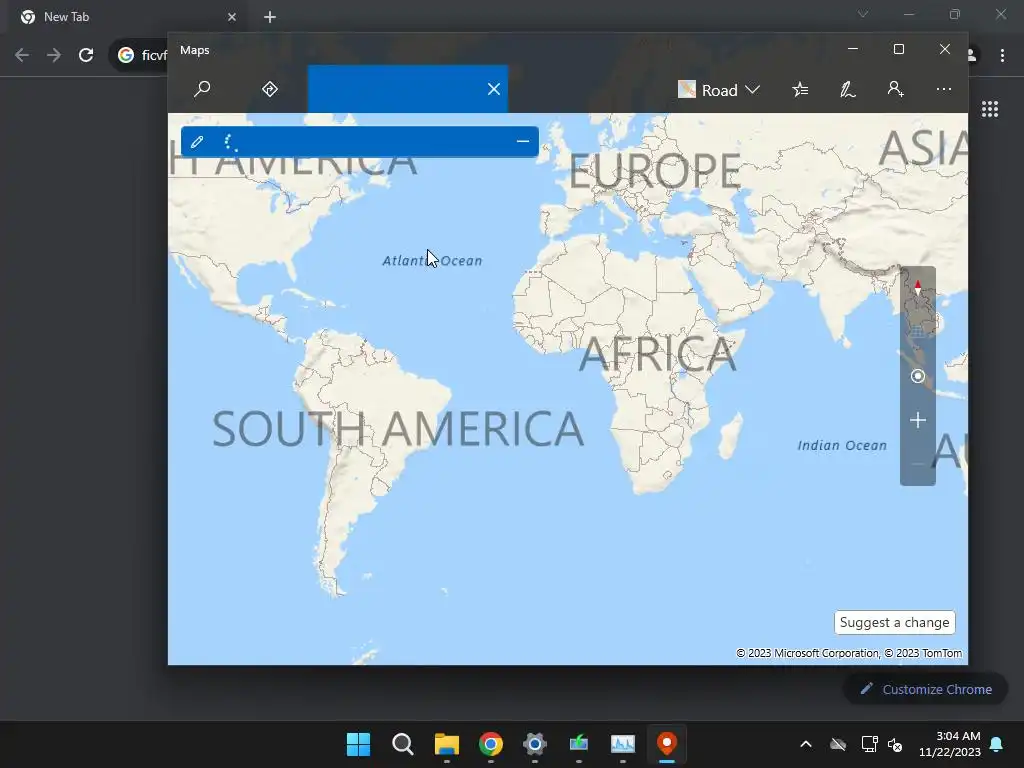Image resolution: width=1024 pixels, height=768 pixels.
Task: Click the AFRICA label on the map
Action: pyautogui.click(x=658, y=354)
